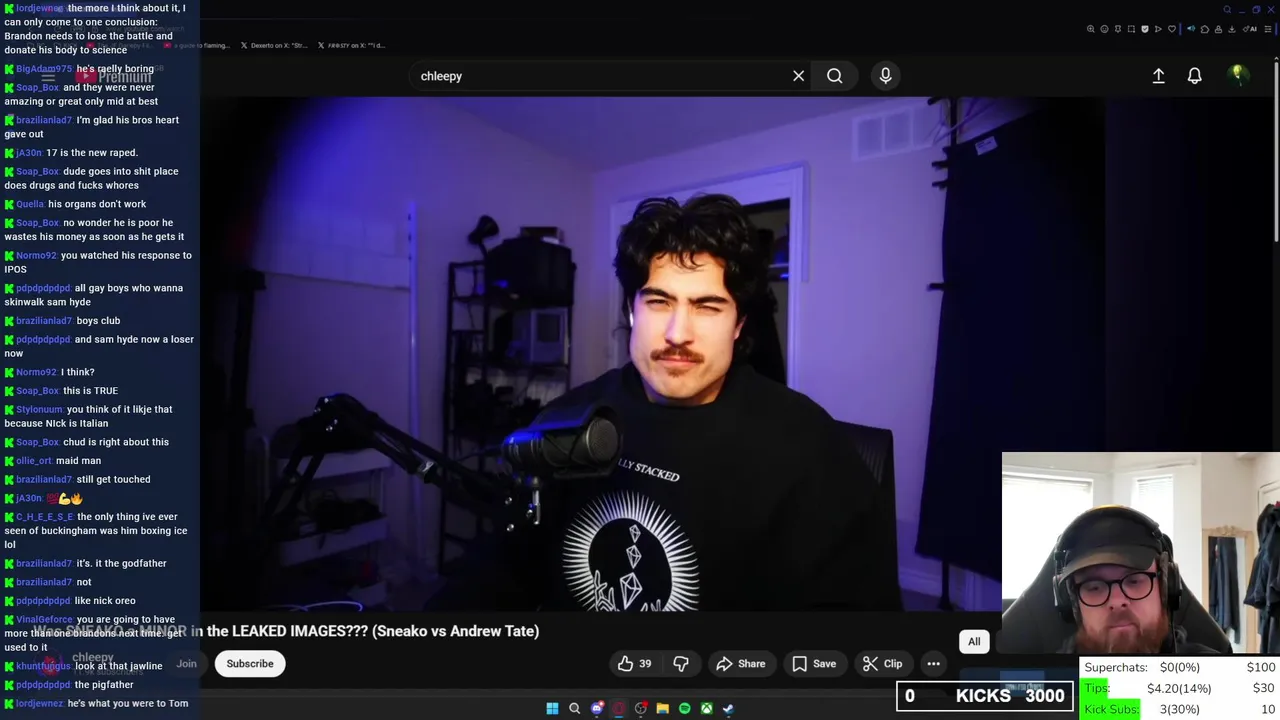
Task: Click the green Kick Subs progress bar
Action: tap(1111, 709)
